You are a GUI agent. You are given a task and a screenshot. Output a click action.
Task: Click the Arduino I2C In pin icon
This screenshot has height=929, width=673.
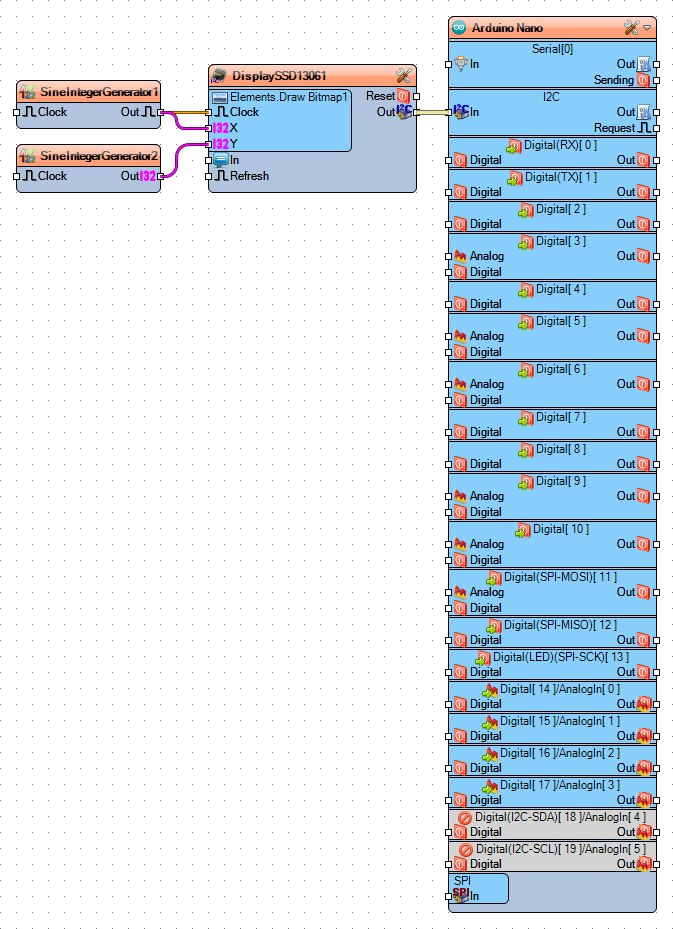461,111
